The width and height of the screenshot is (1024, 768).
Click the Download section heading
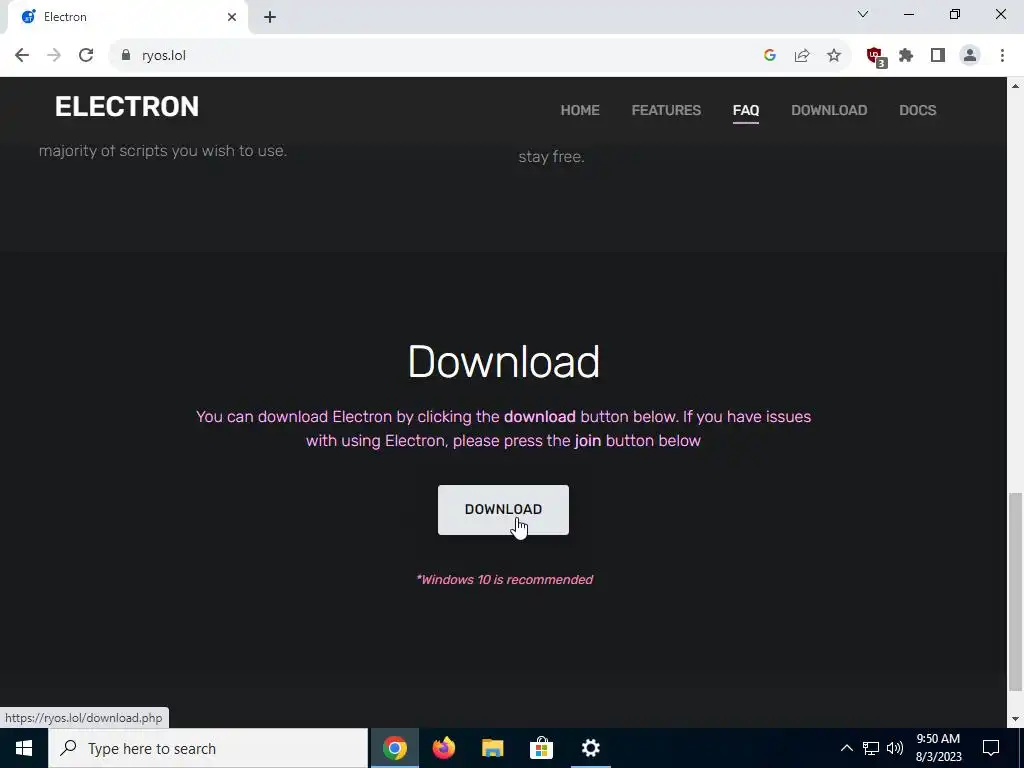pos(504,361)
